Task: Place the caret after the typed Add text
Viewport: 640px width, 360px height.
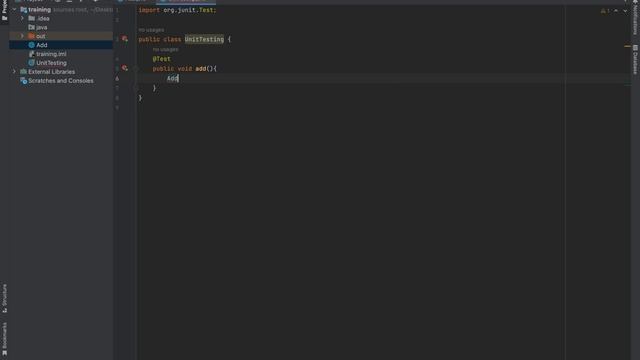Action: [179, 78]
